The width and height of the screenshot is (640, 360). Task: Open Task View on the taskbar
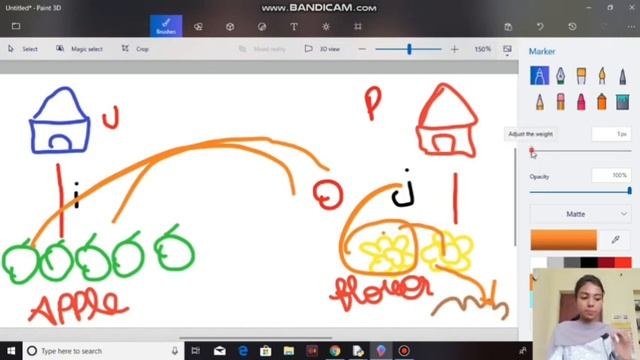[x=196, y=351]
